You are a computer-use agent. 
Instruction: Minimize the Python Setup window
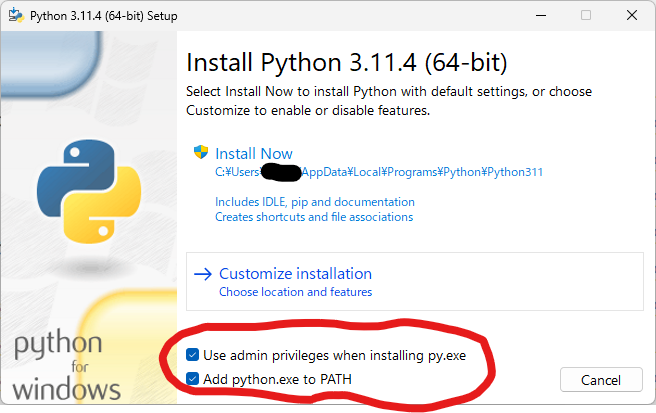(541, 15)
